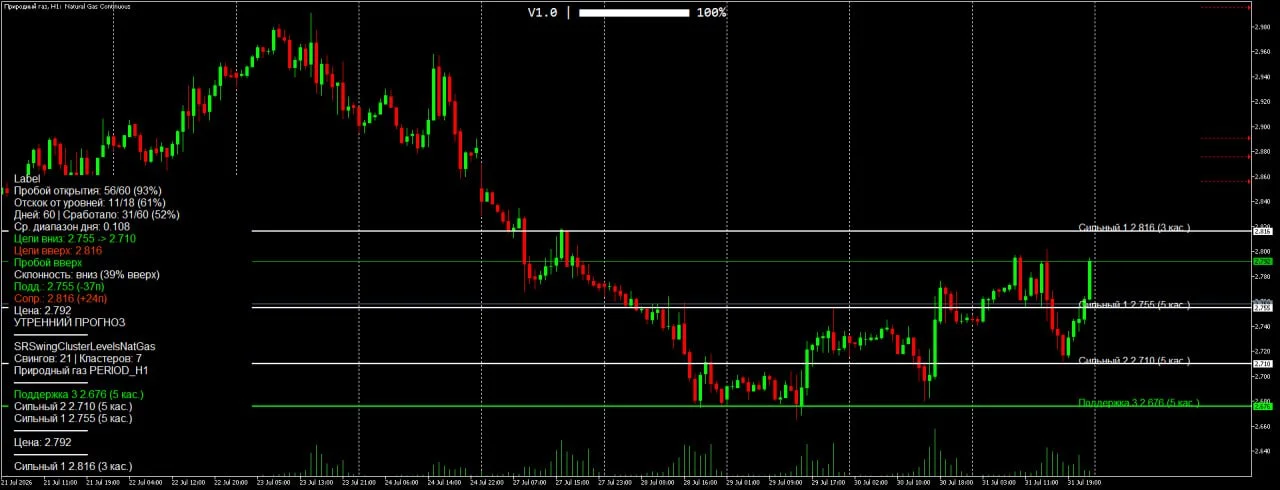Click 'Пробой открытия: 56/60 (93%)' line
This screenshot has height=490, width=1280.
88,190
